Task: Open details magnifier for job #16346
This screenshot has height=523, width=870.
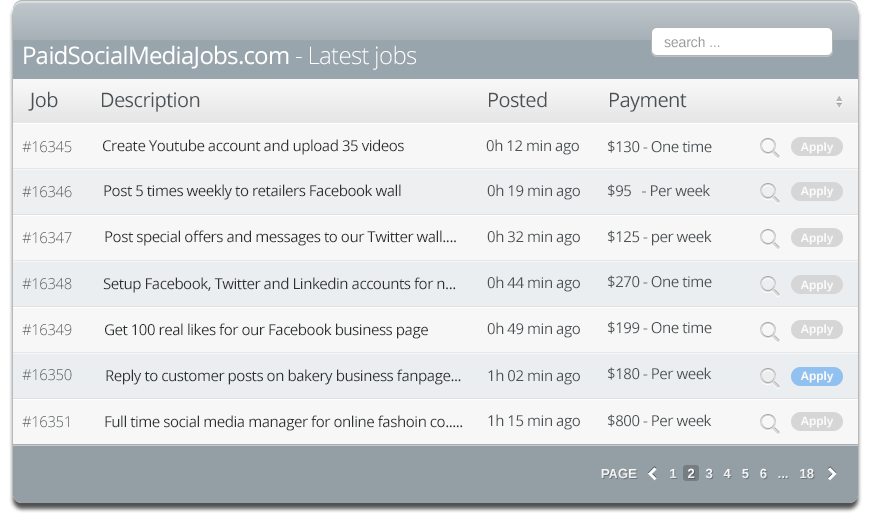Action: click(x=770, y=192)
